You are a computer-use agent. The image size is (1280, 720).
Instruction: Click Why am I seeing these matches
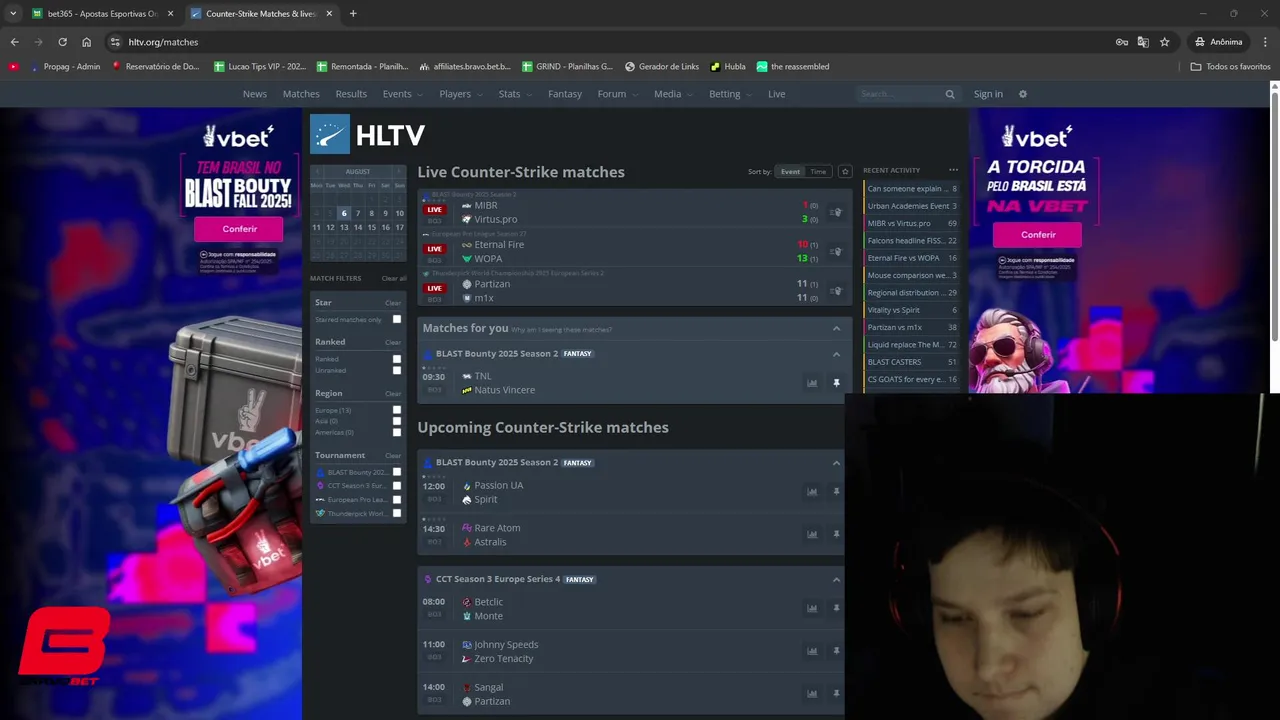tap(561, 329)
